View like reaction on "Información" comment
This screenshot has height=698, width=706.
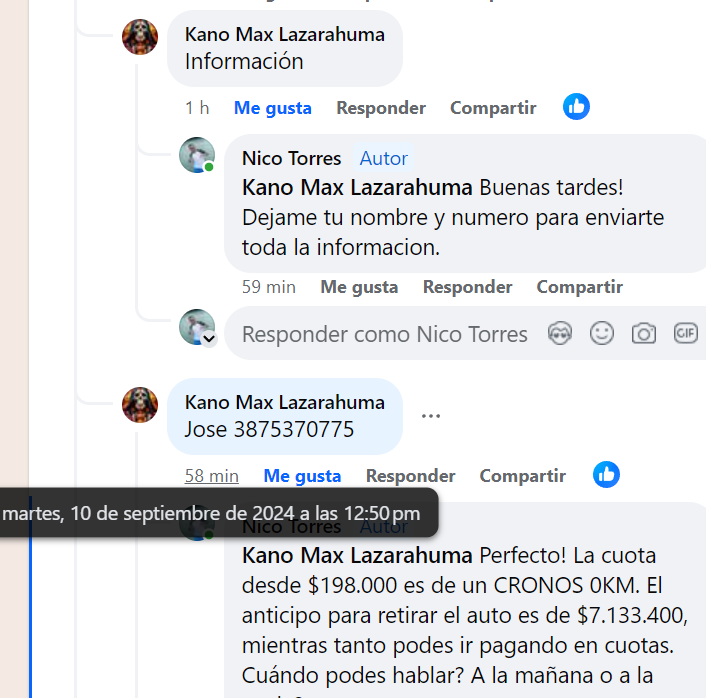576,107
